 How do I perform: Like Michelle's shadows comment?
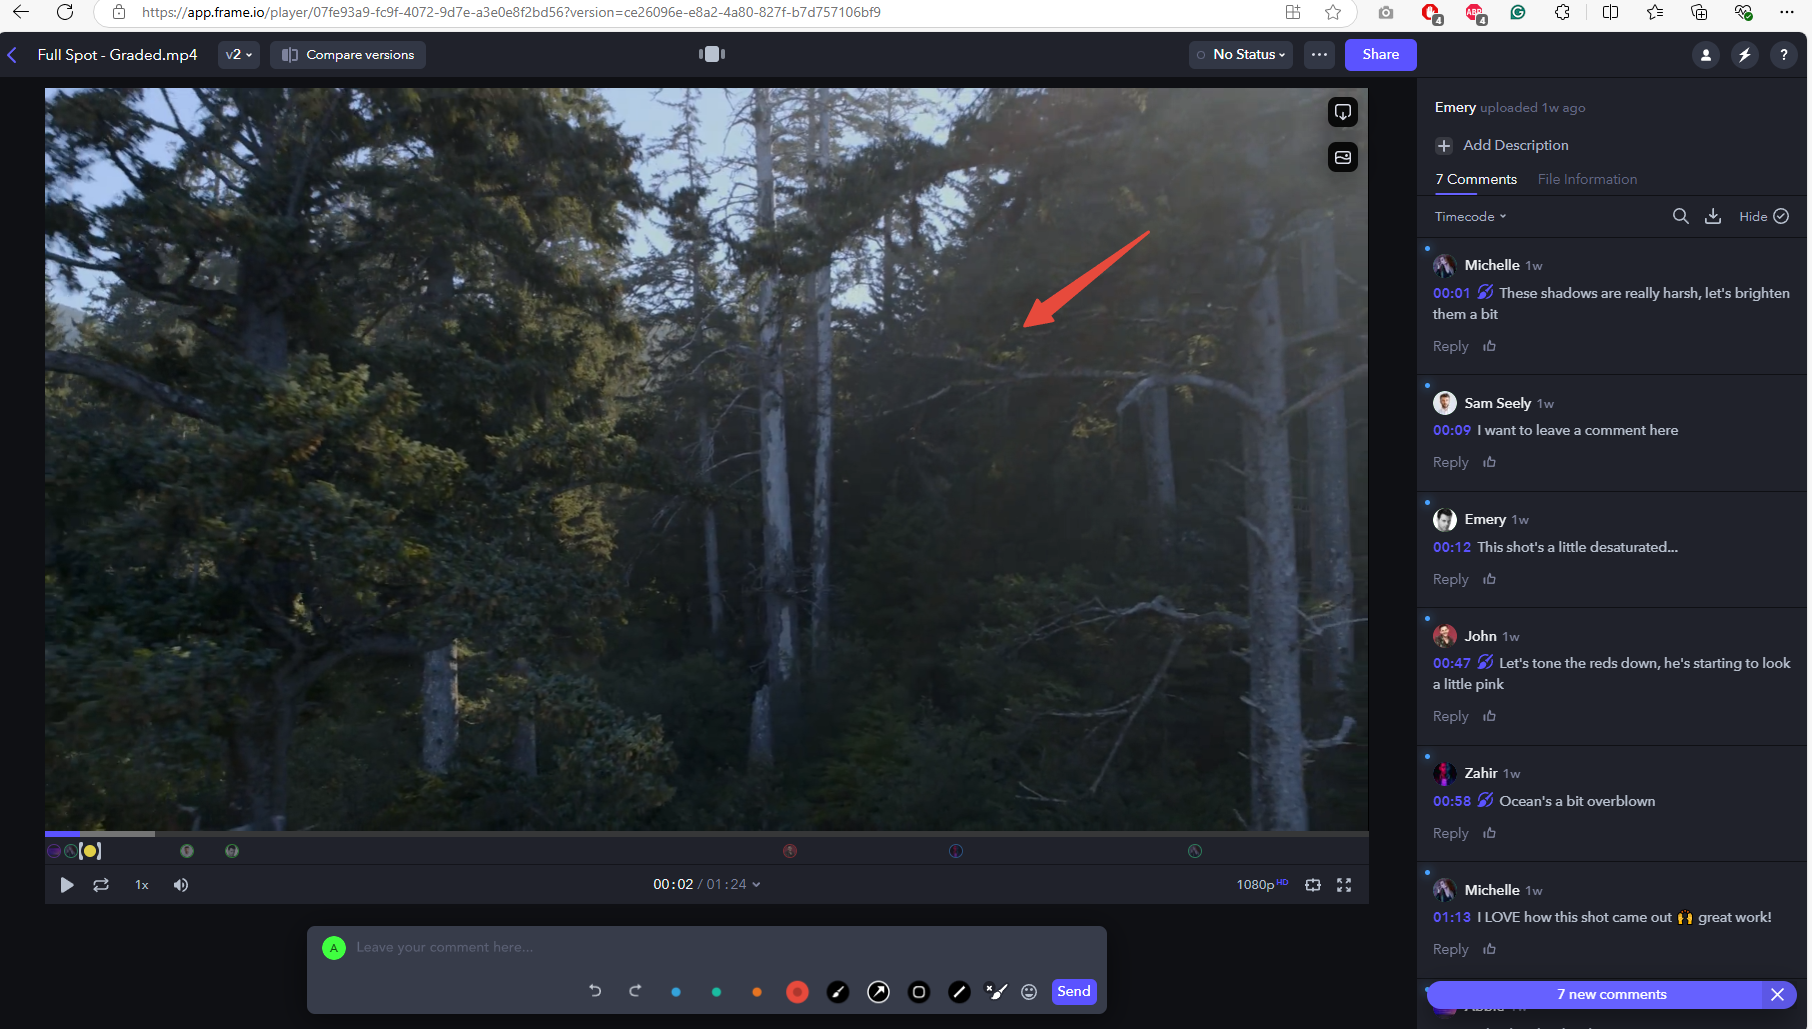point(1489,346)
